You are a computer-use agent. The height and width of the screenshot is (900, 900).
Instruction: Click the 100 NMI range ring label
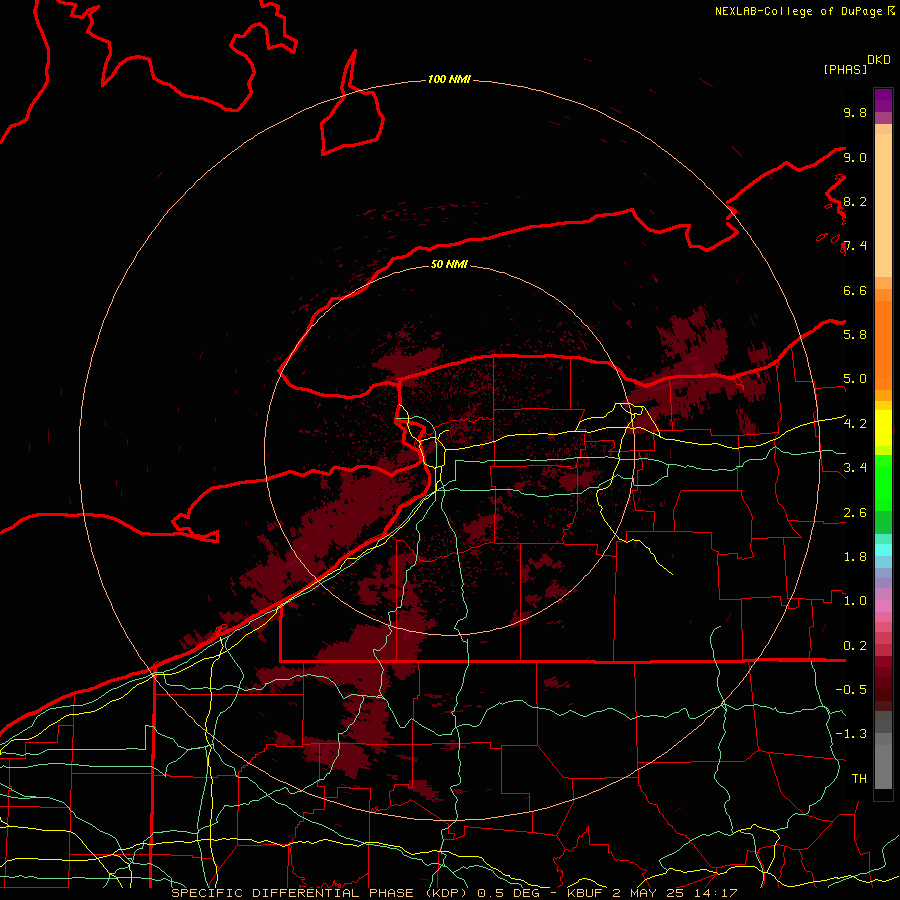click(449, 79)
